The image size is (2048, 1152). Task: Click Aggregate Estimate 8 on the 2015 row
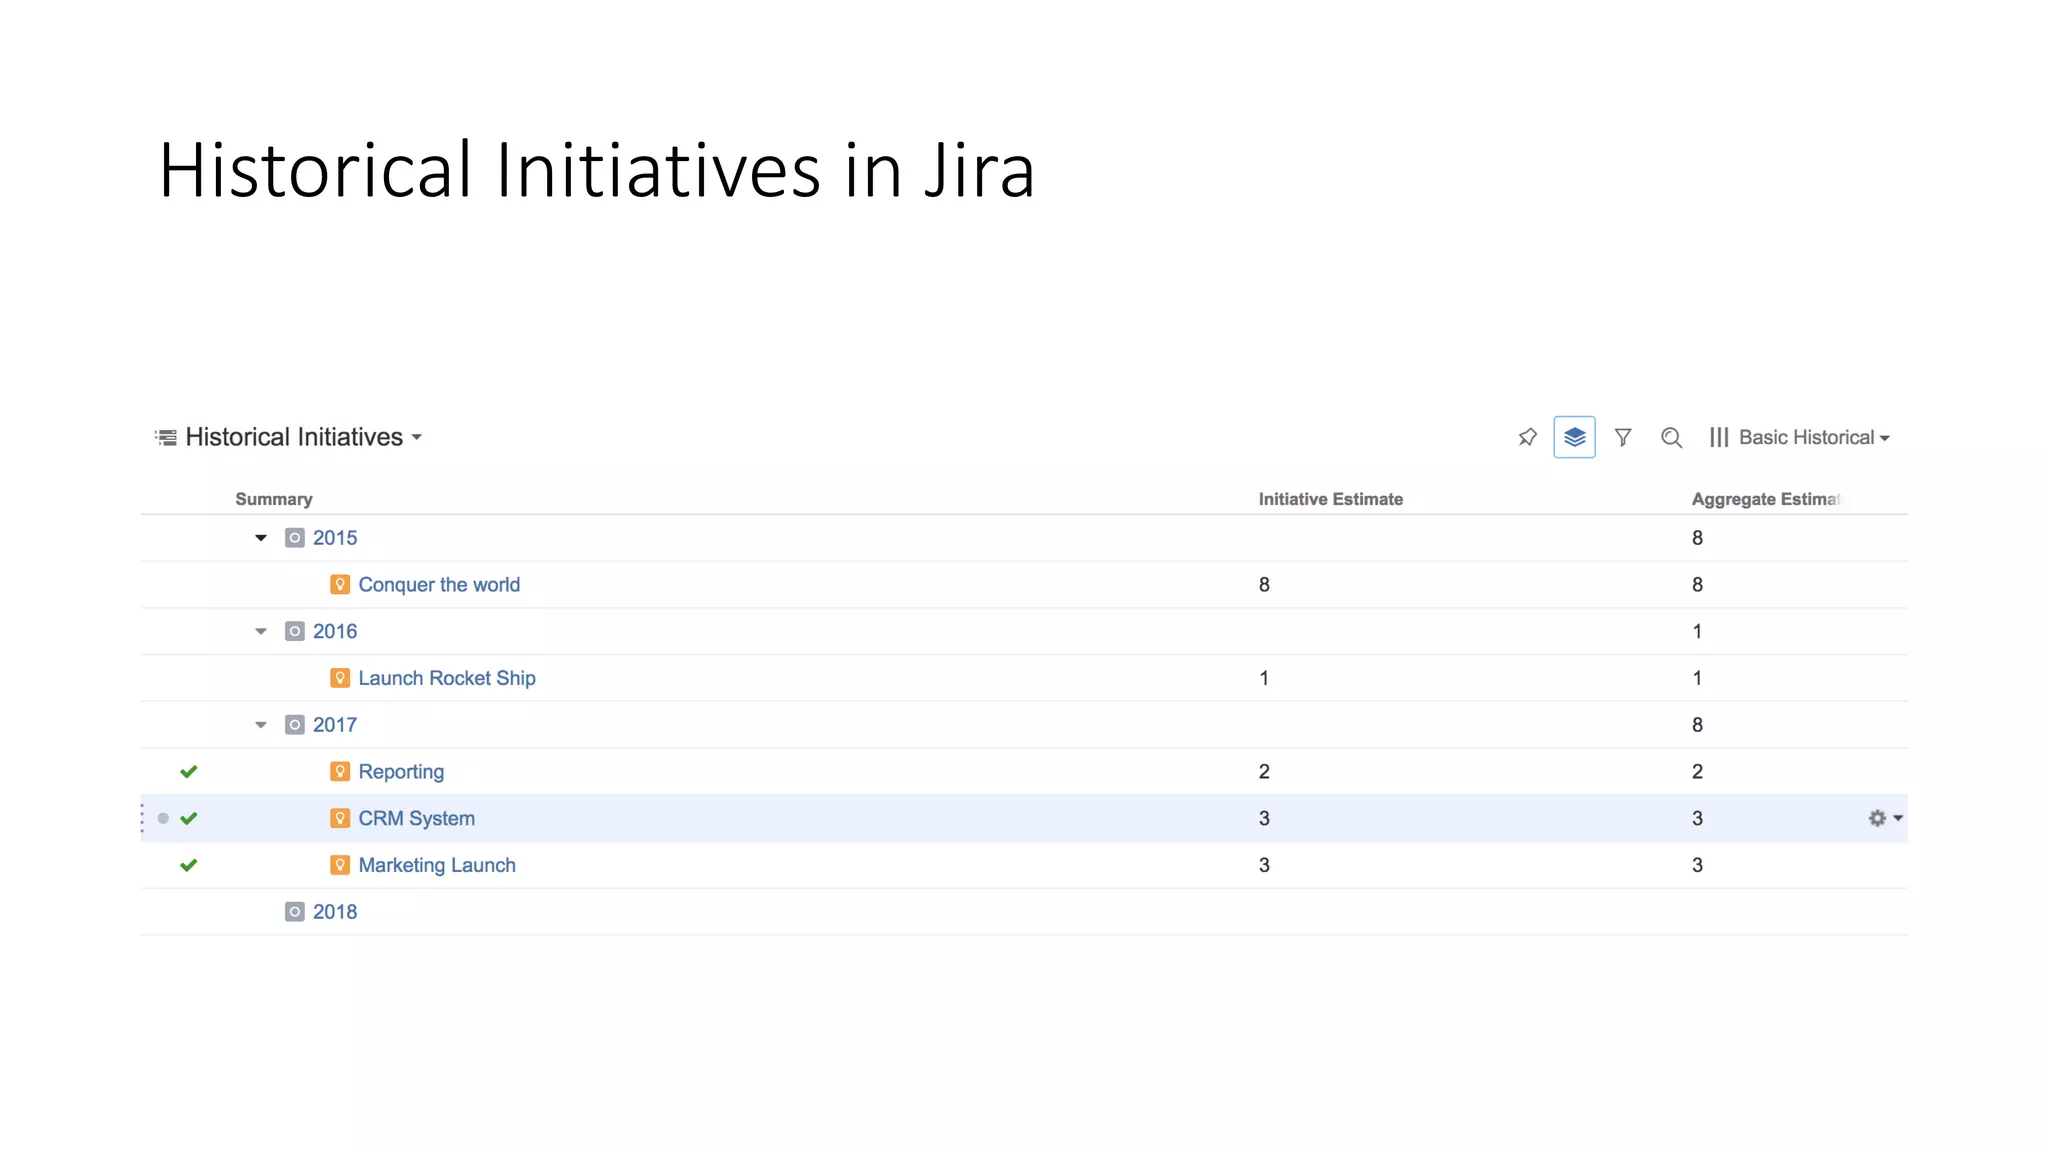click(1697, 538)
